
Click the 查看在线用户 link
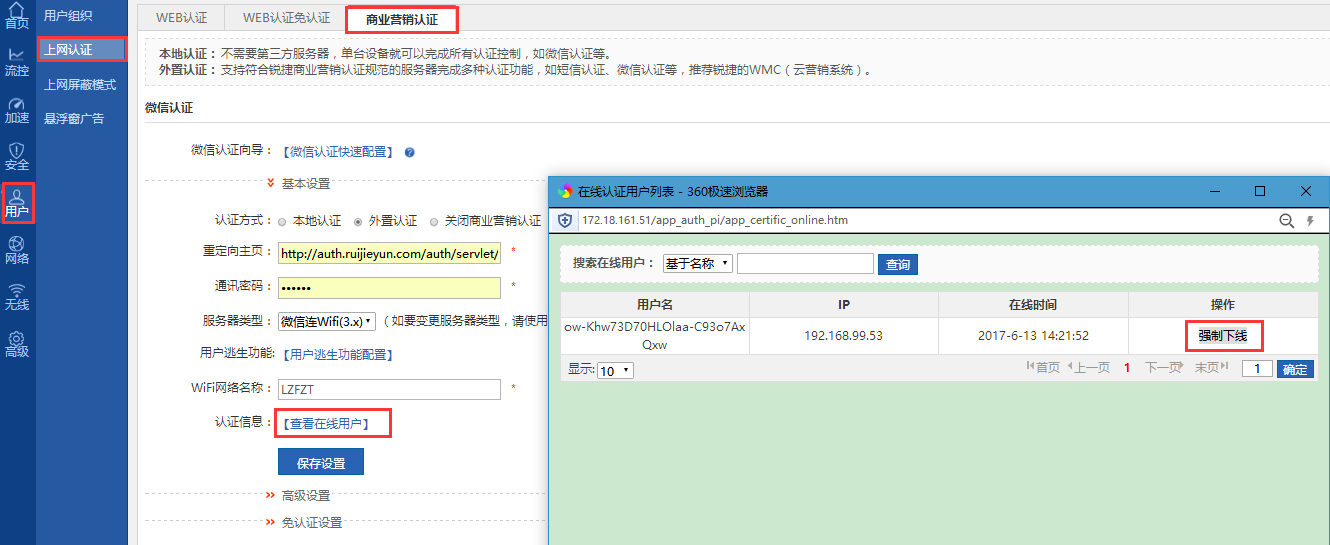click(x=326, y=424)
